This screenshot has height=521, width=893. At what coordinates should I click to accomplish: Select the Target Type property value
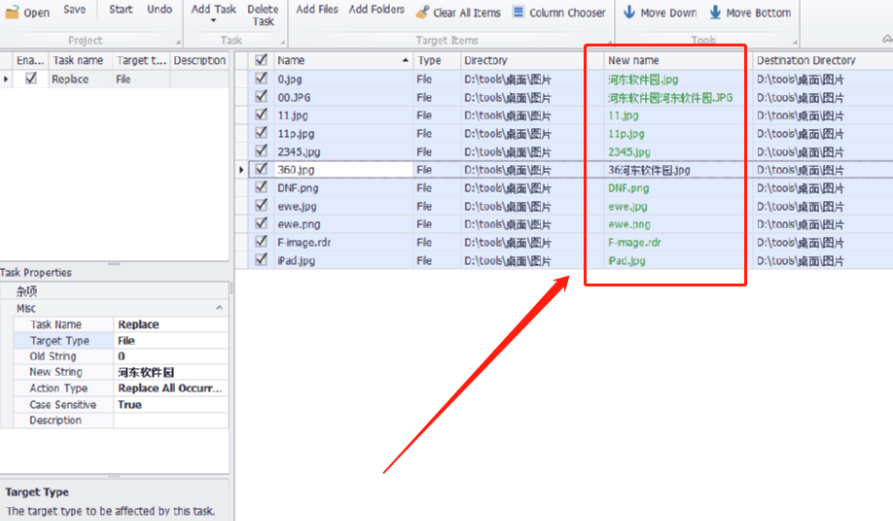[170, 341]
